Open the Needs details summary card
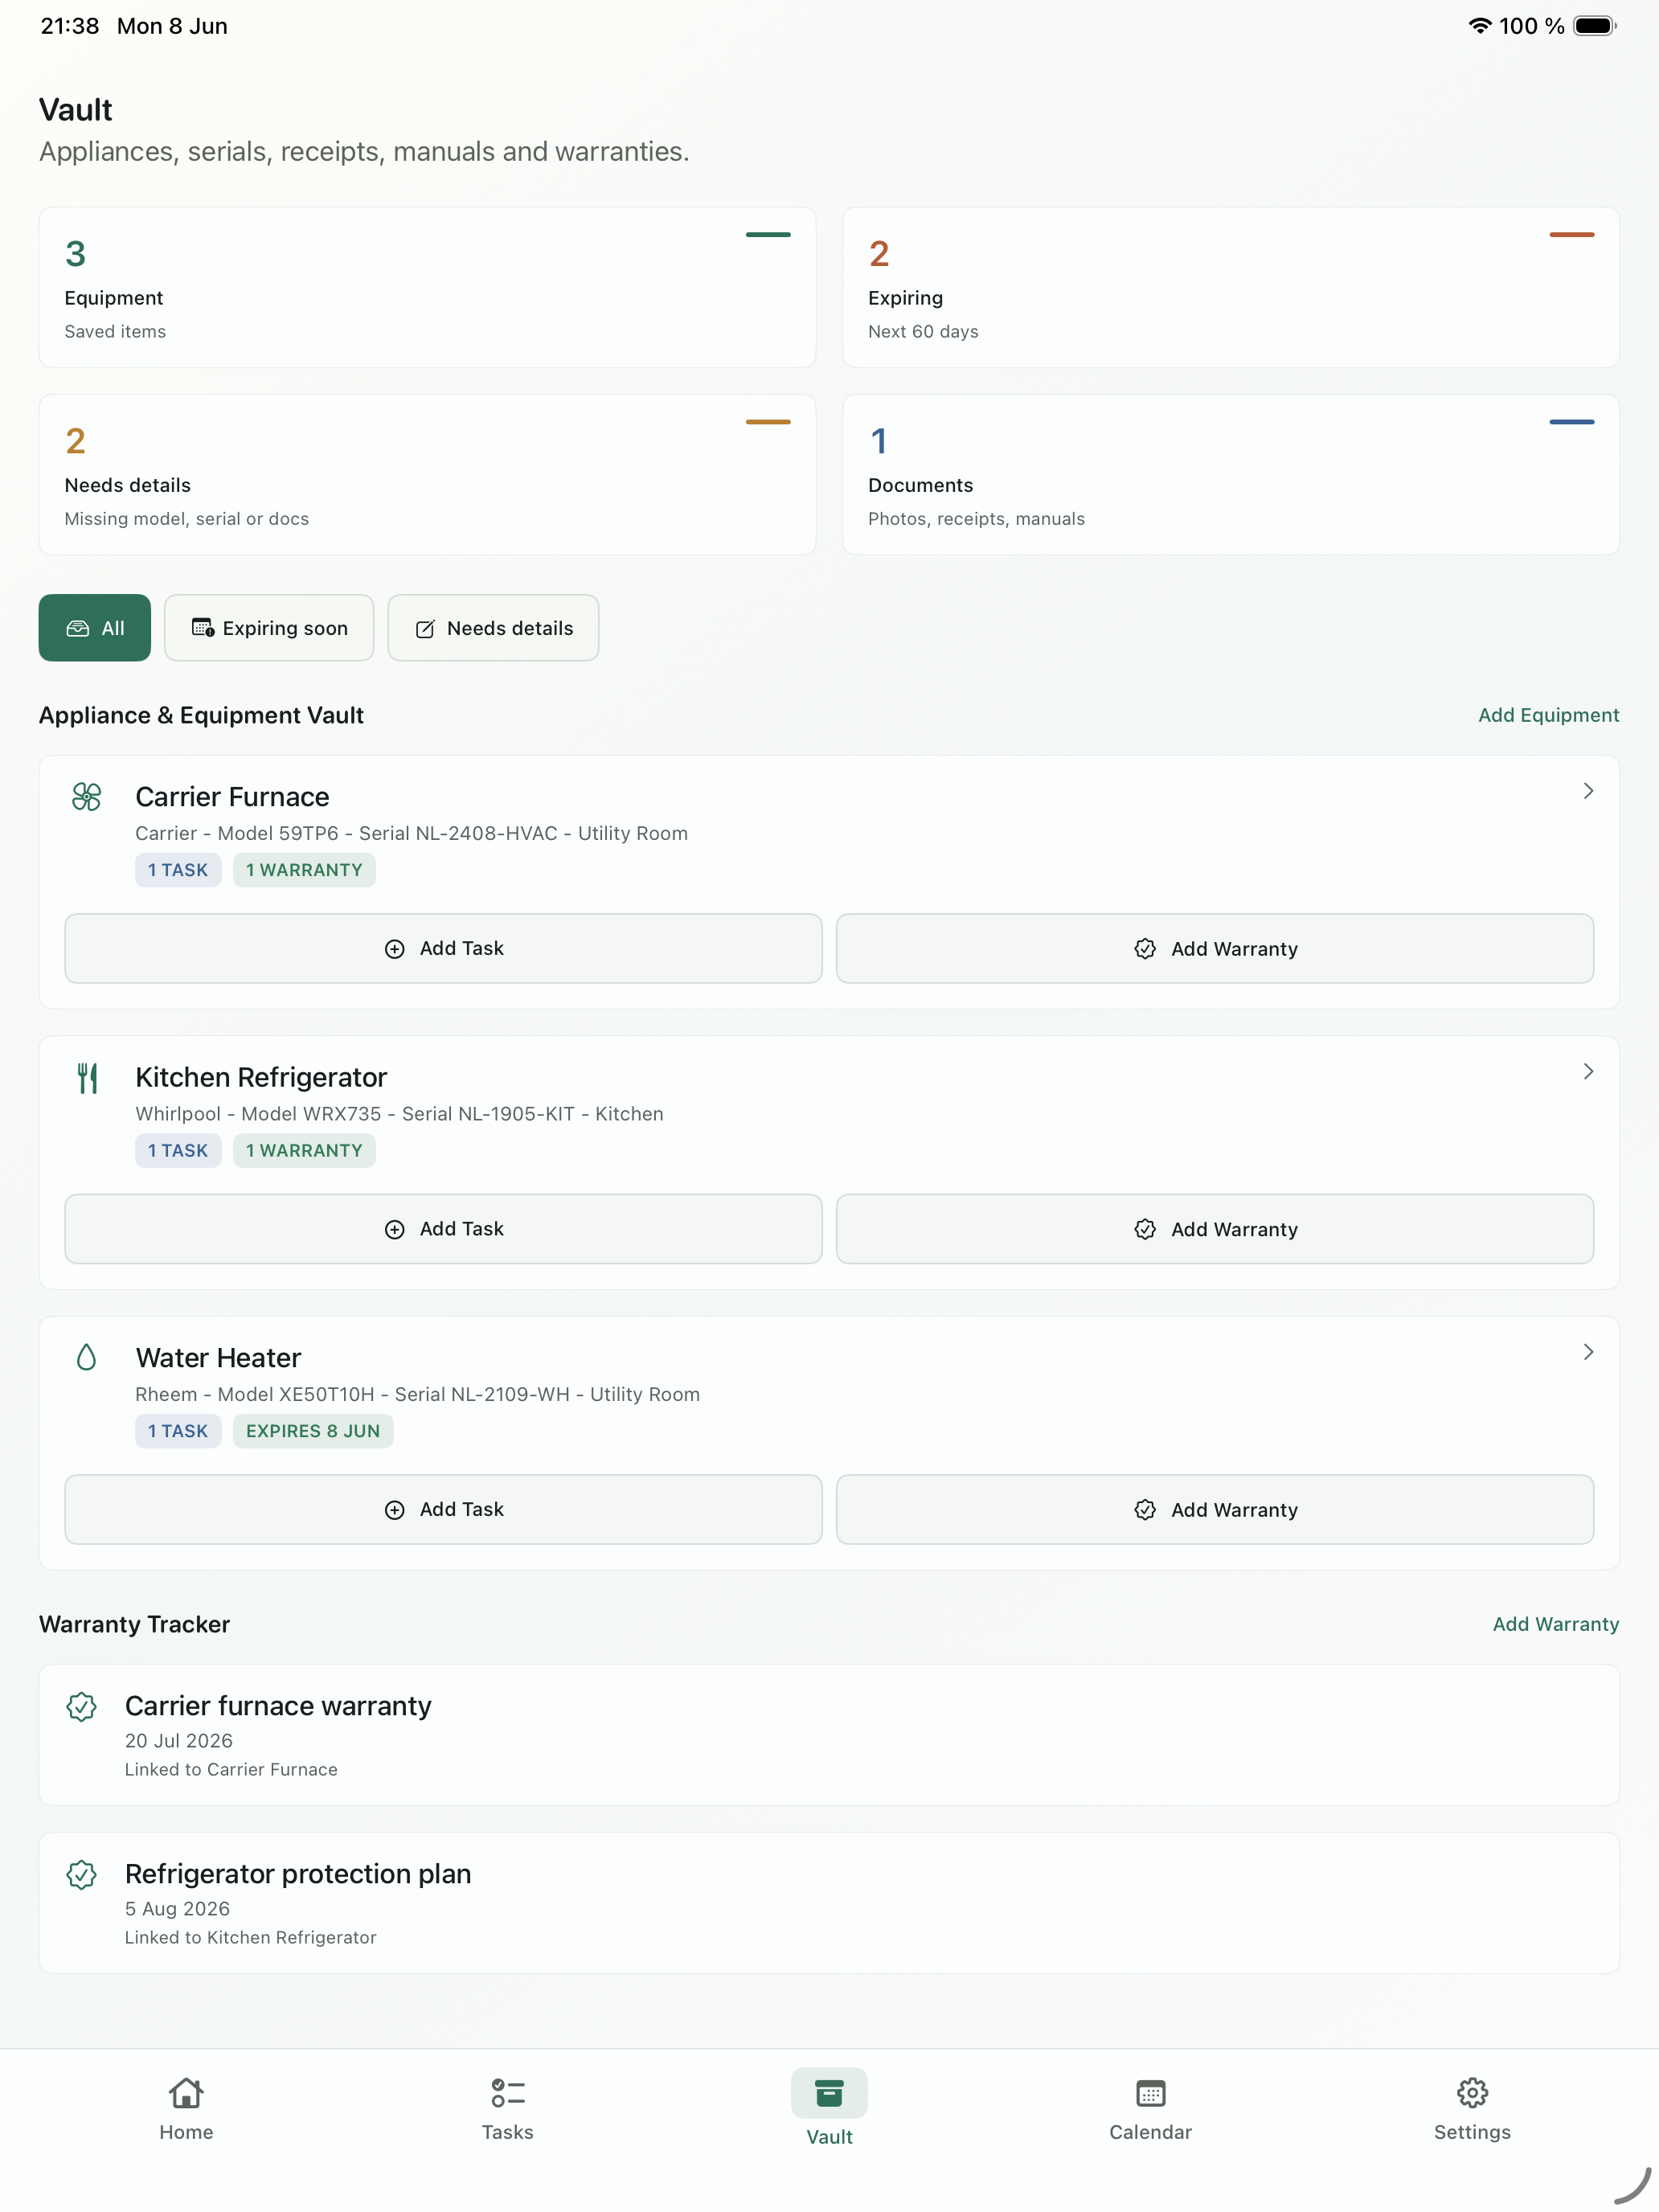 (427, 474)
